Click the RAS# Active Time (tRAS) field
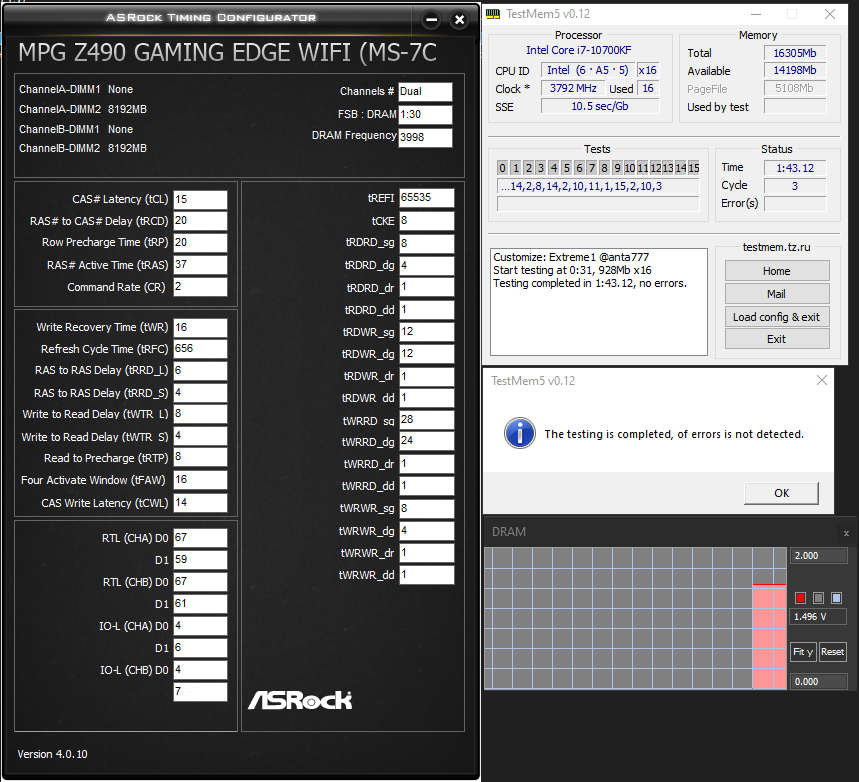Screen dimensions: 859x782 pyautogui.click(x=201, y=265)
